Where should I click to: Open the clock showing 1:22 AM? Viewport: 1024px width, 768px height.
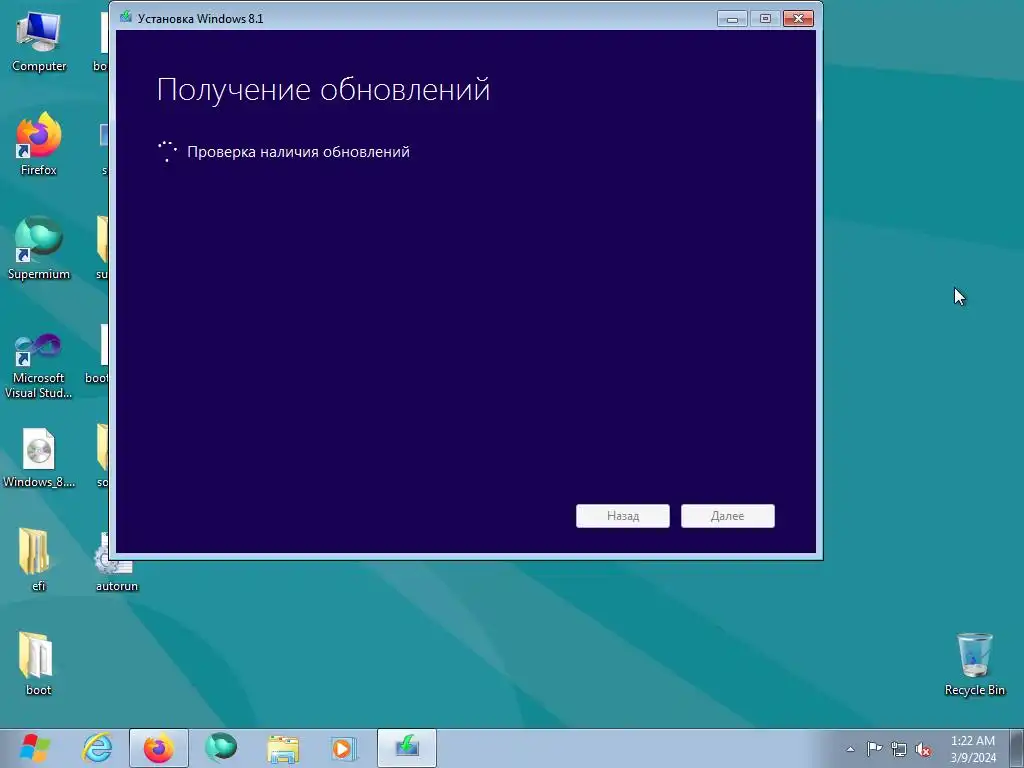click(972, 749)
